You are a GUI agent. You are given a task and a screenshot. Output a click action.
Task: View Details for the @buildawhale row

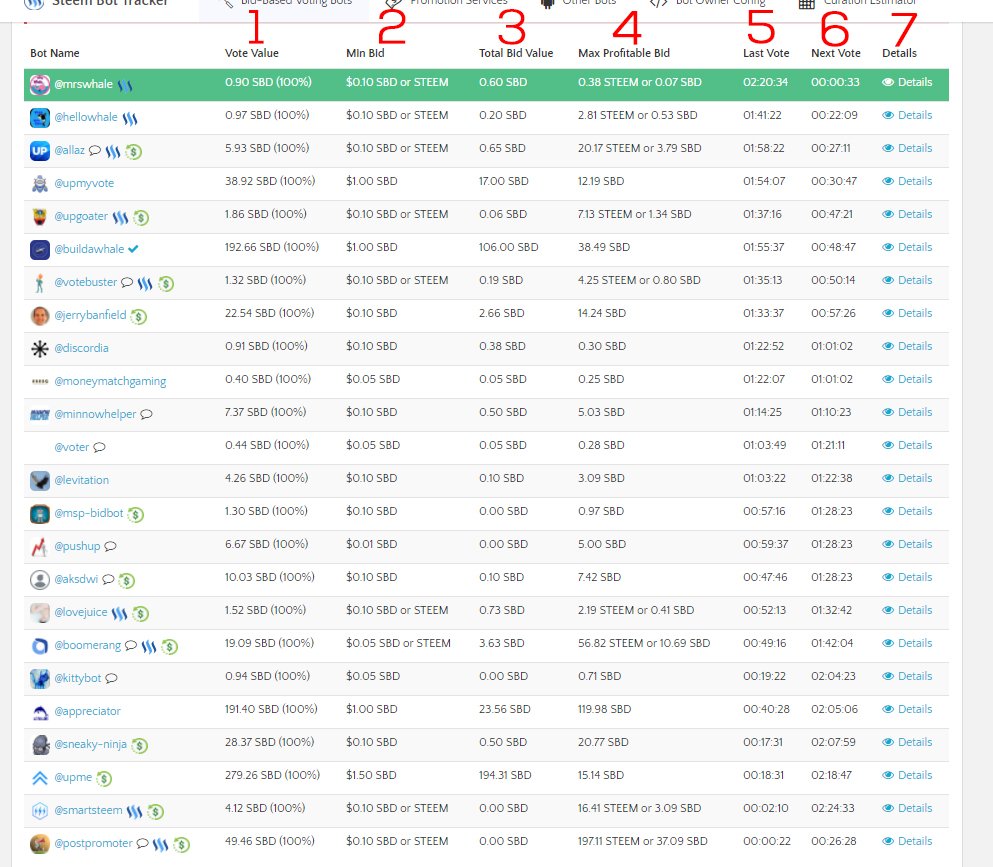click(907, 247)
